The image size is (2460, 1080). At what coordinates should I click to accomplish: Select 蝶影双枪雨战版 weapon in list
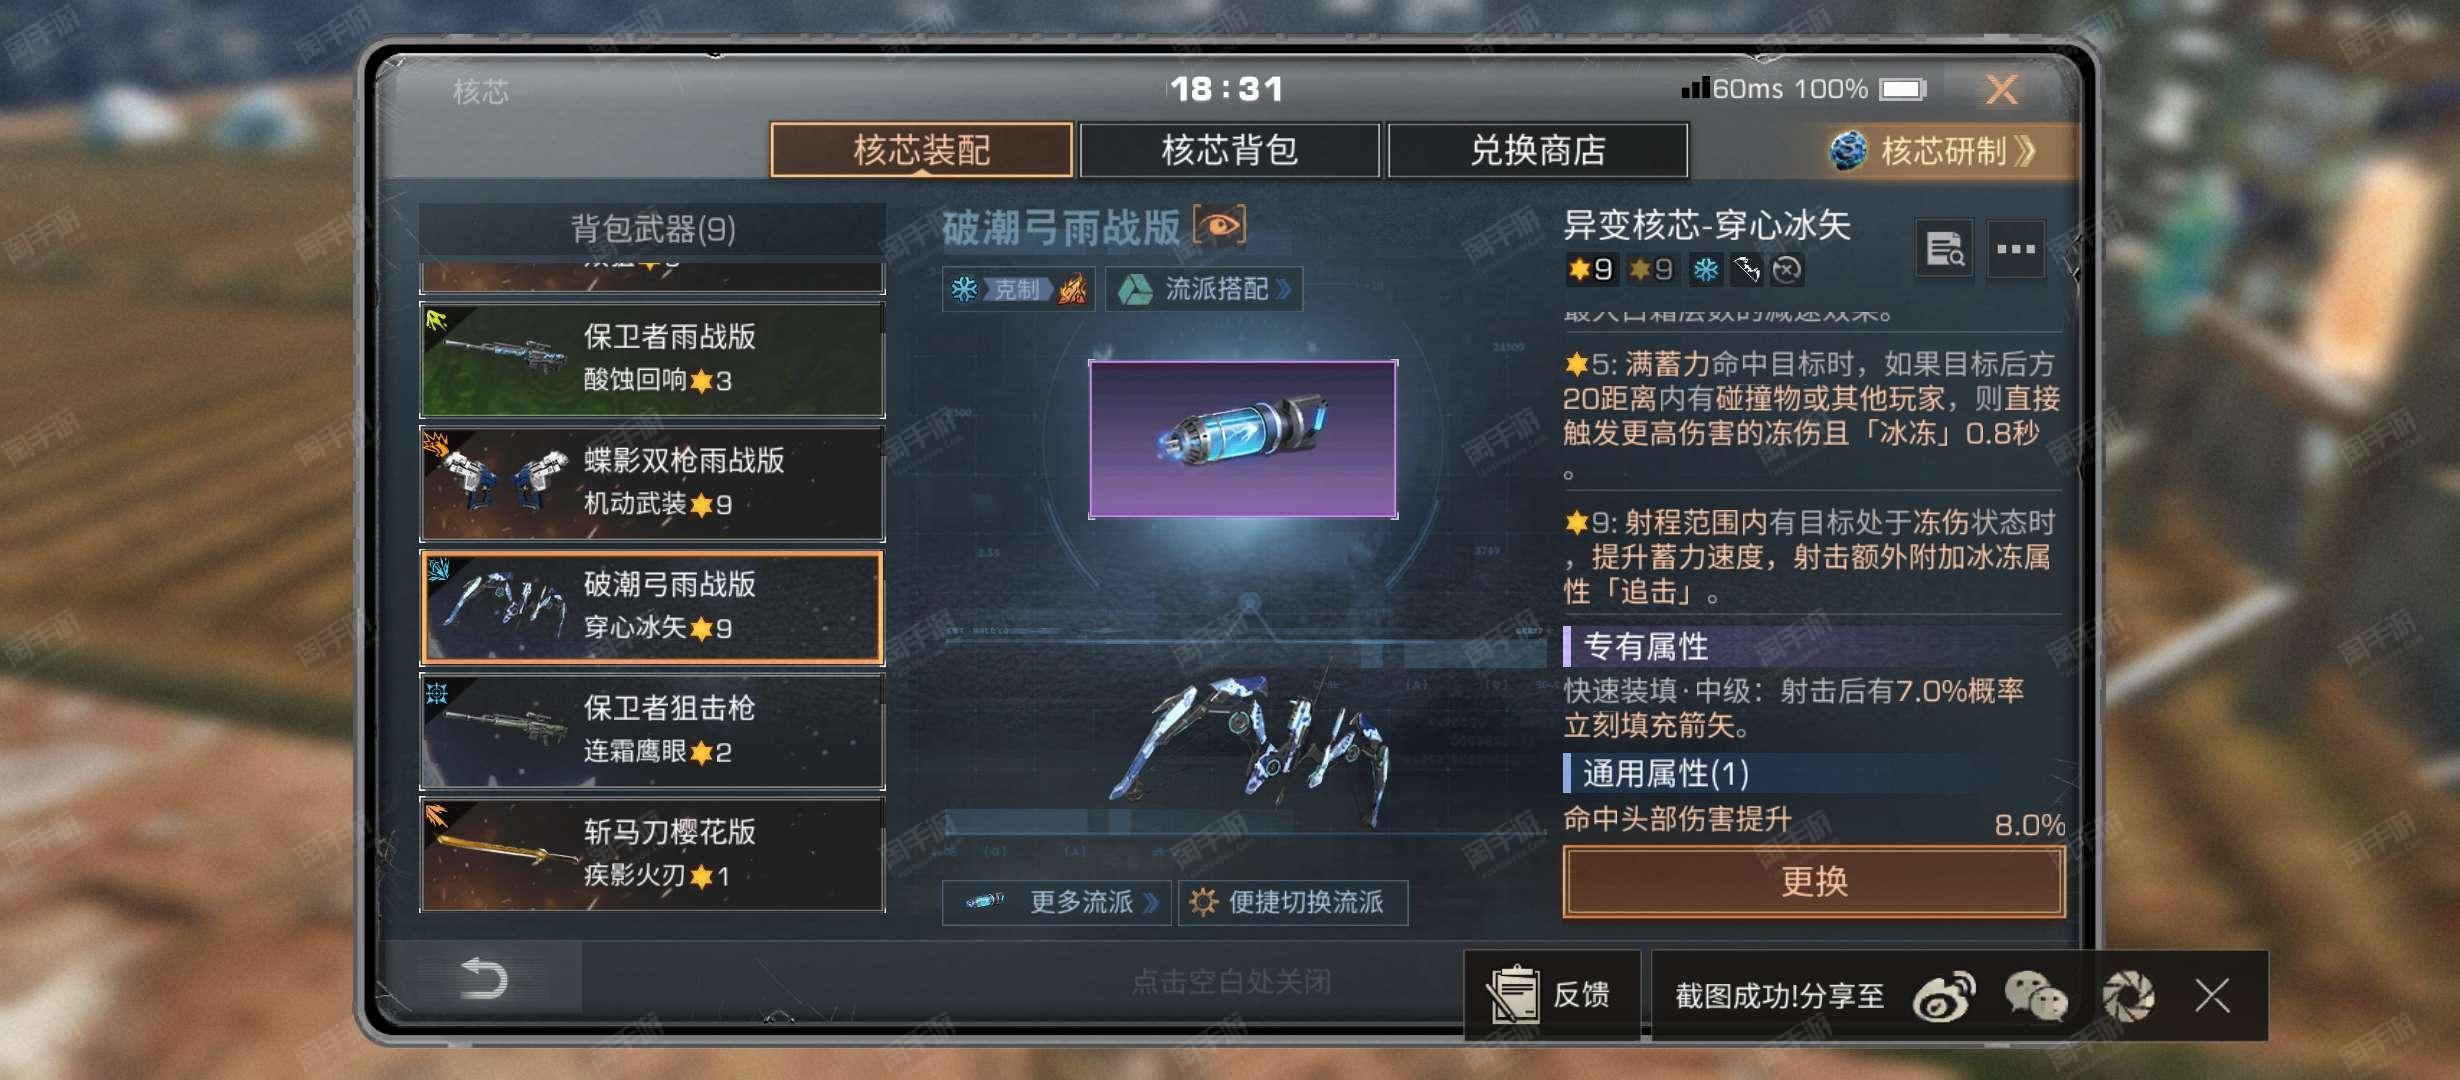click(x=652, y=483)
